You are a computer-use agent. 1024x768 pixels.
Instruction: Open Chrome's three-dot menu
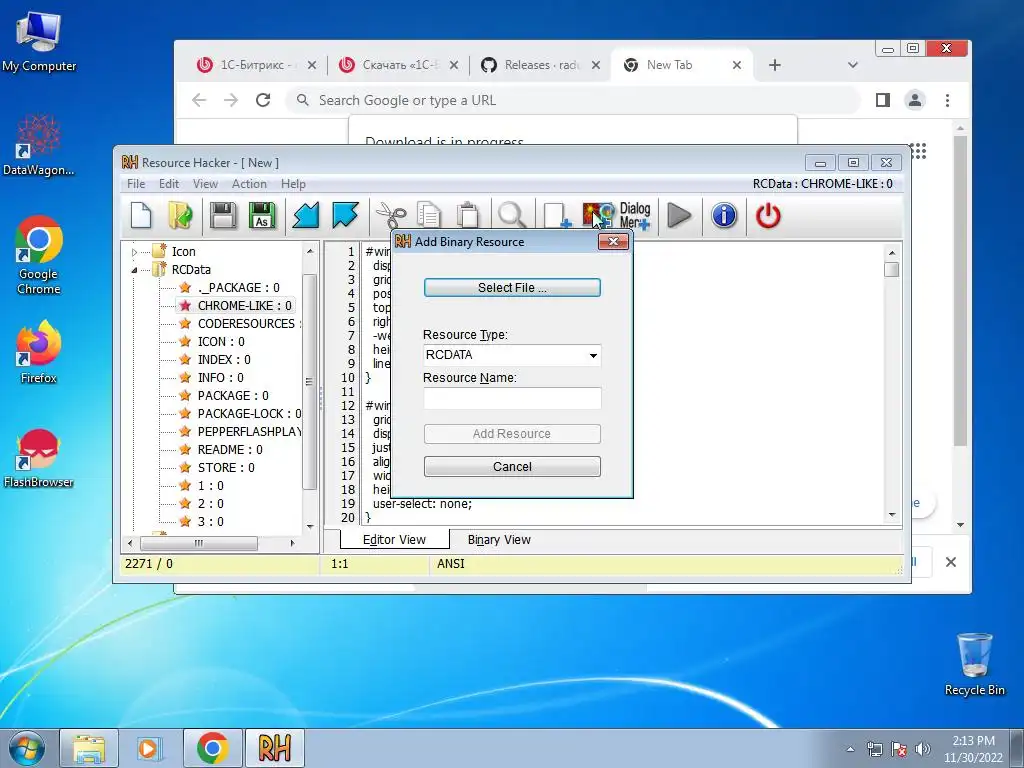click(x=947, y=101)
